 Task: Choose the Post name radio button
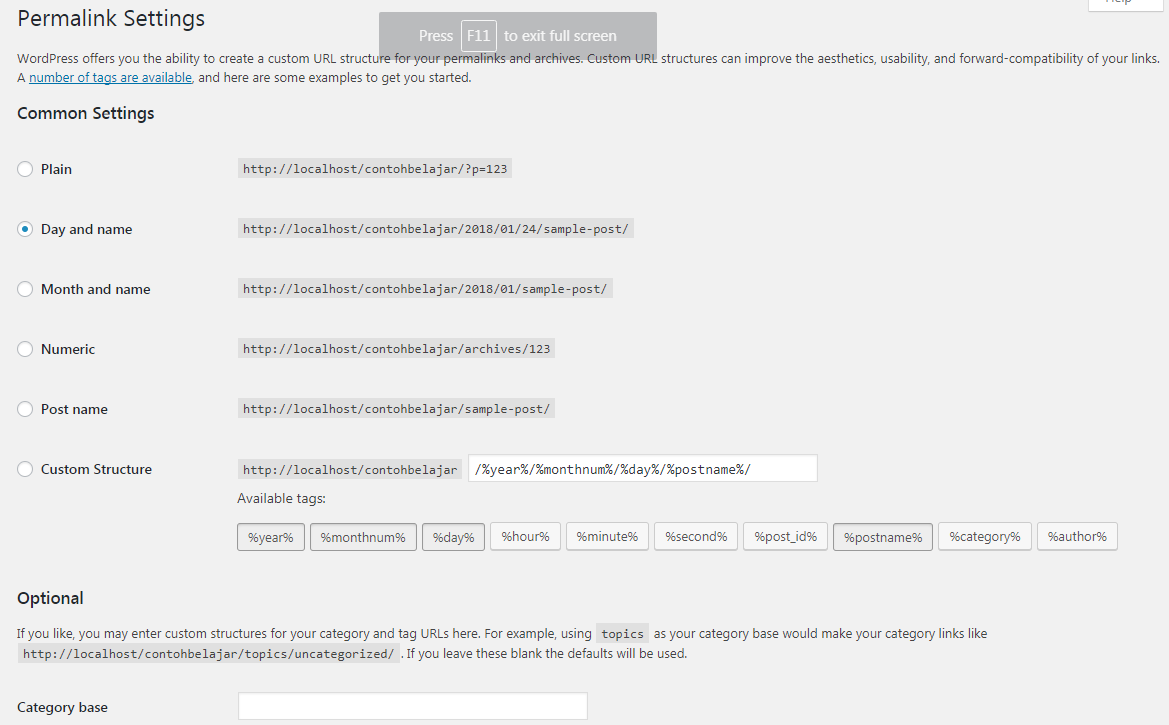[x=25, y=409]
